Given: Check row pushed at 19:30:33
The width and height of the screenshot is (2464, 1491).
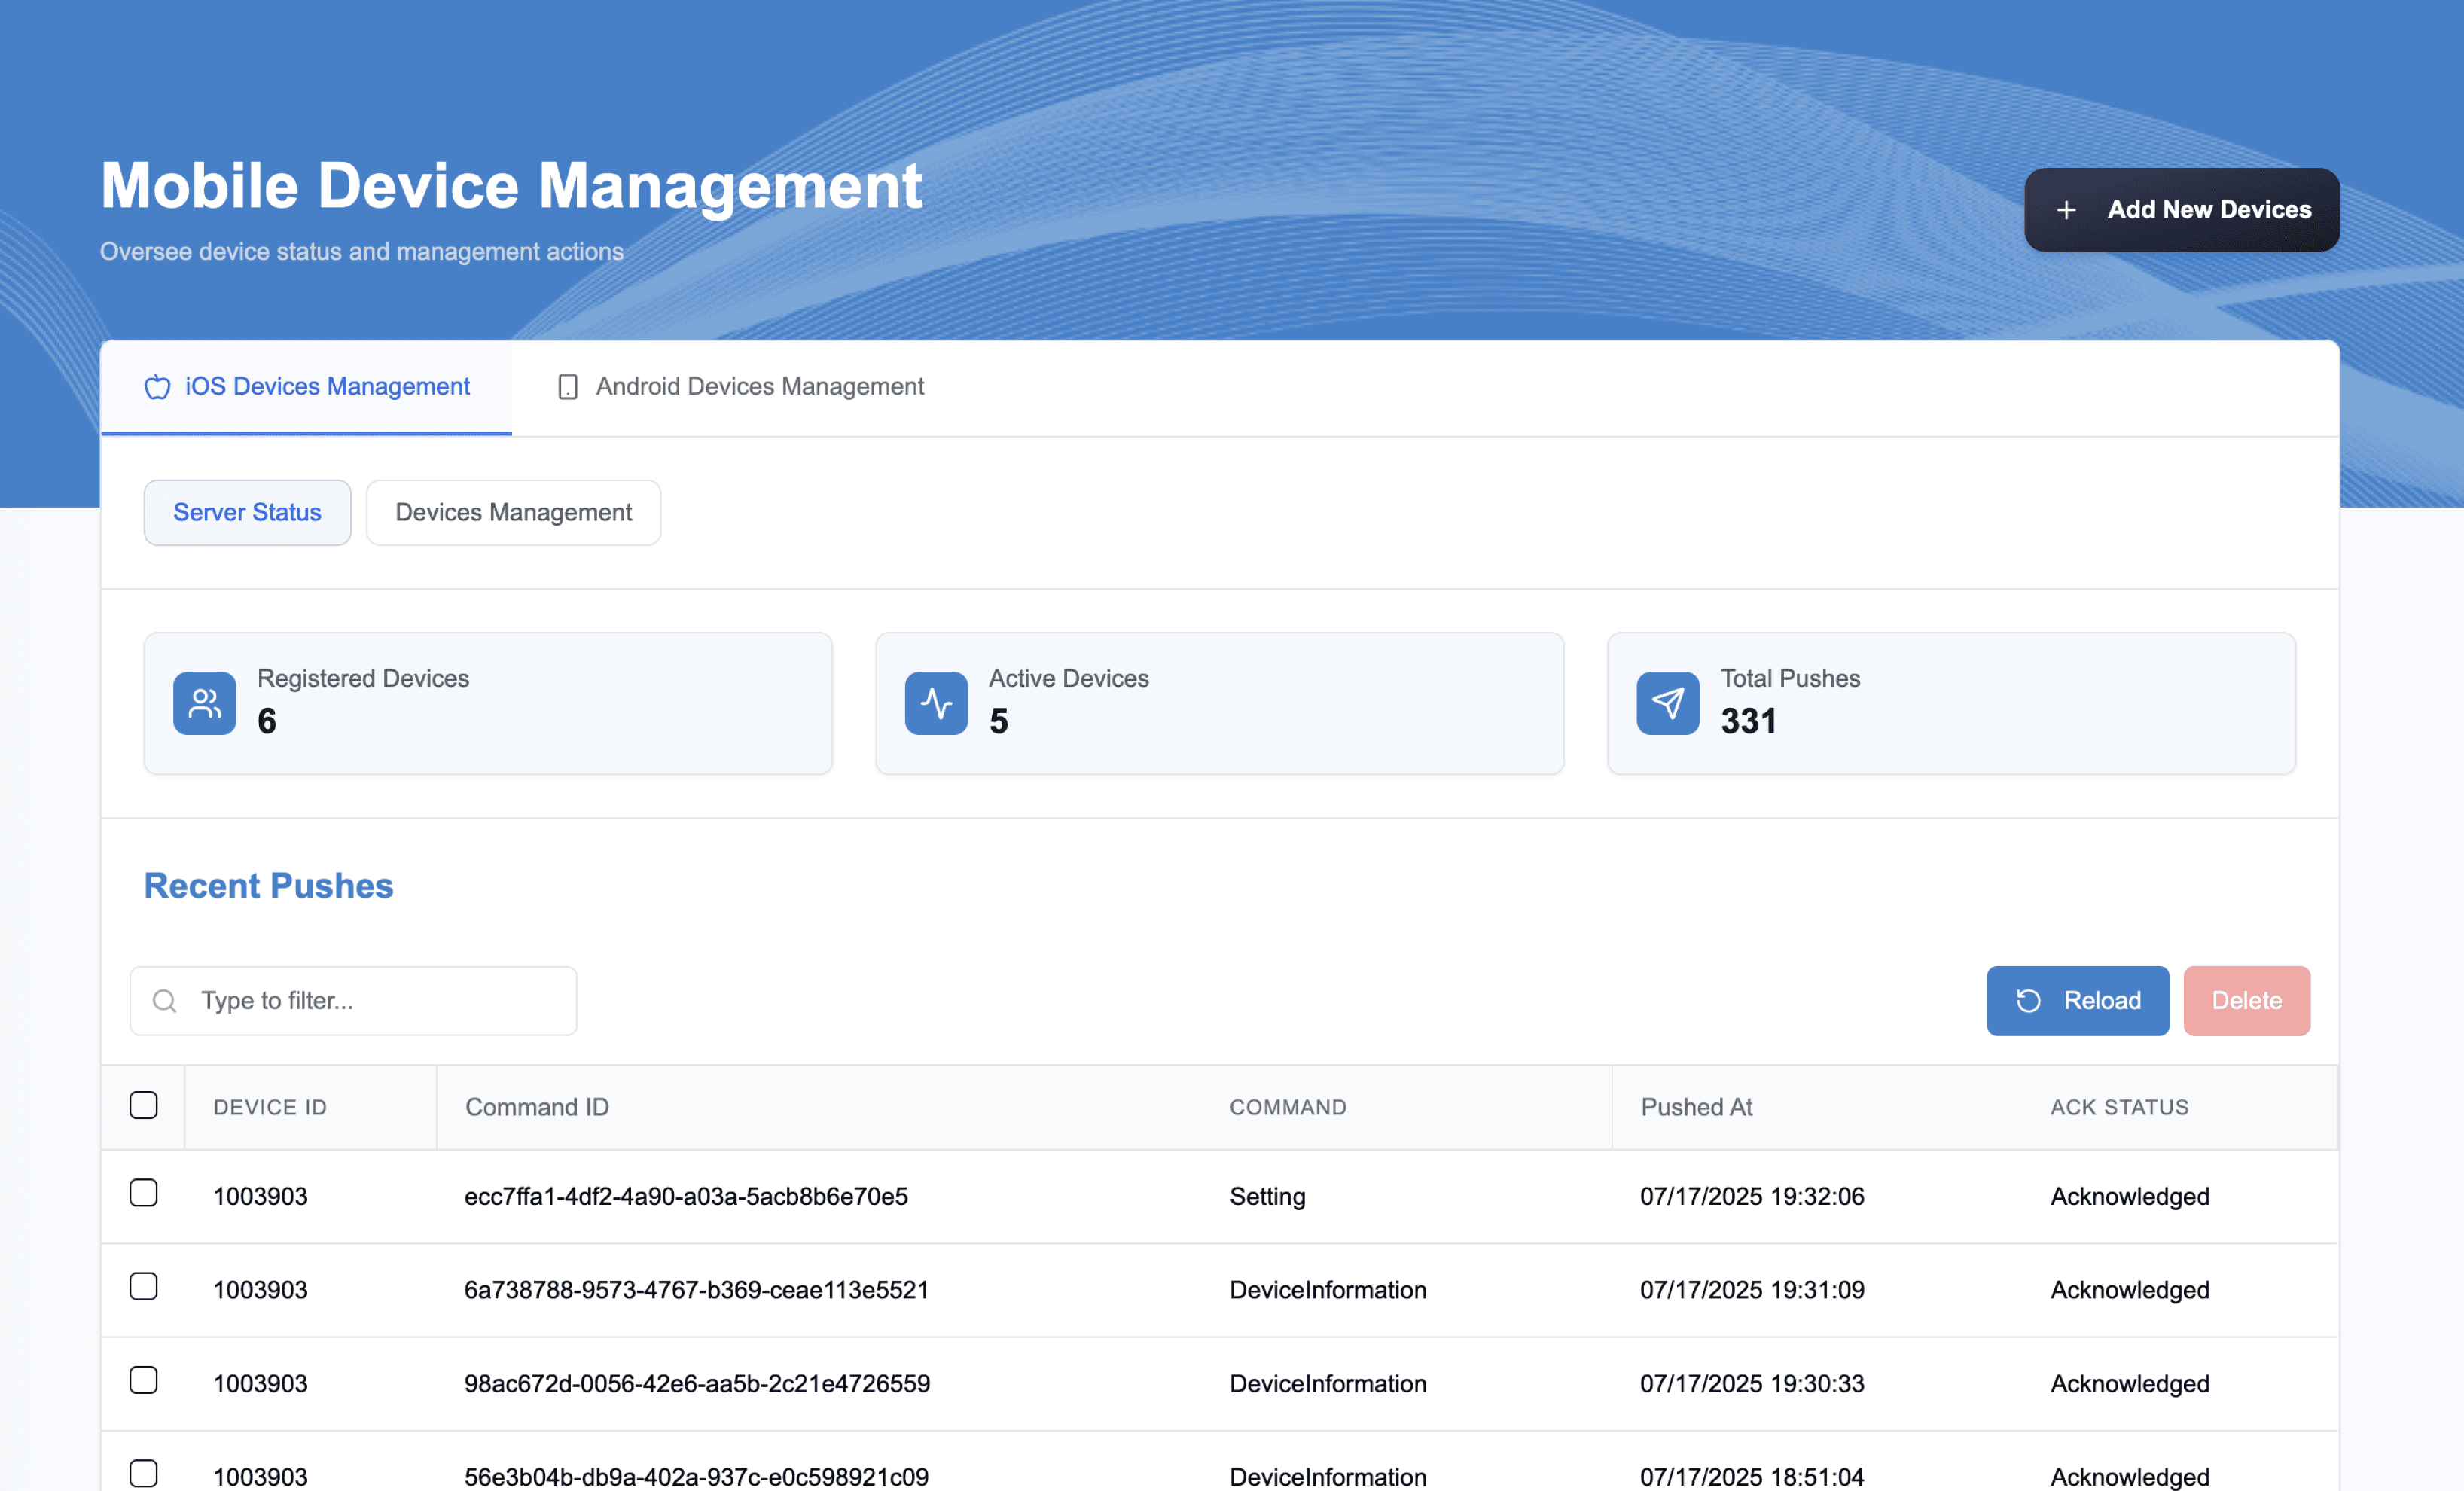Looking at the screenshot, I should click(x=144, y=1380).
